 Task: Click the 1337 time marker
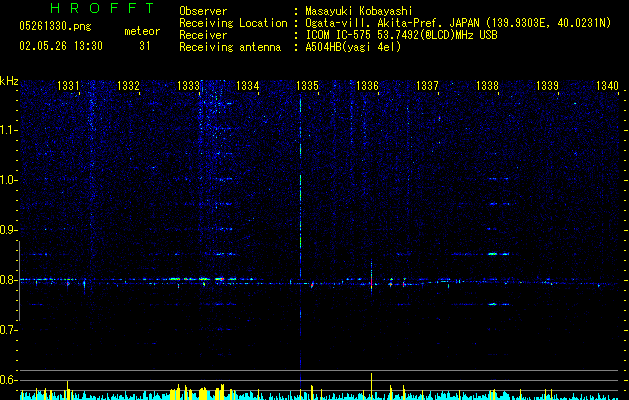[428, 86]
